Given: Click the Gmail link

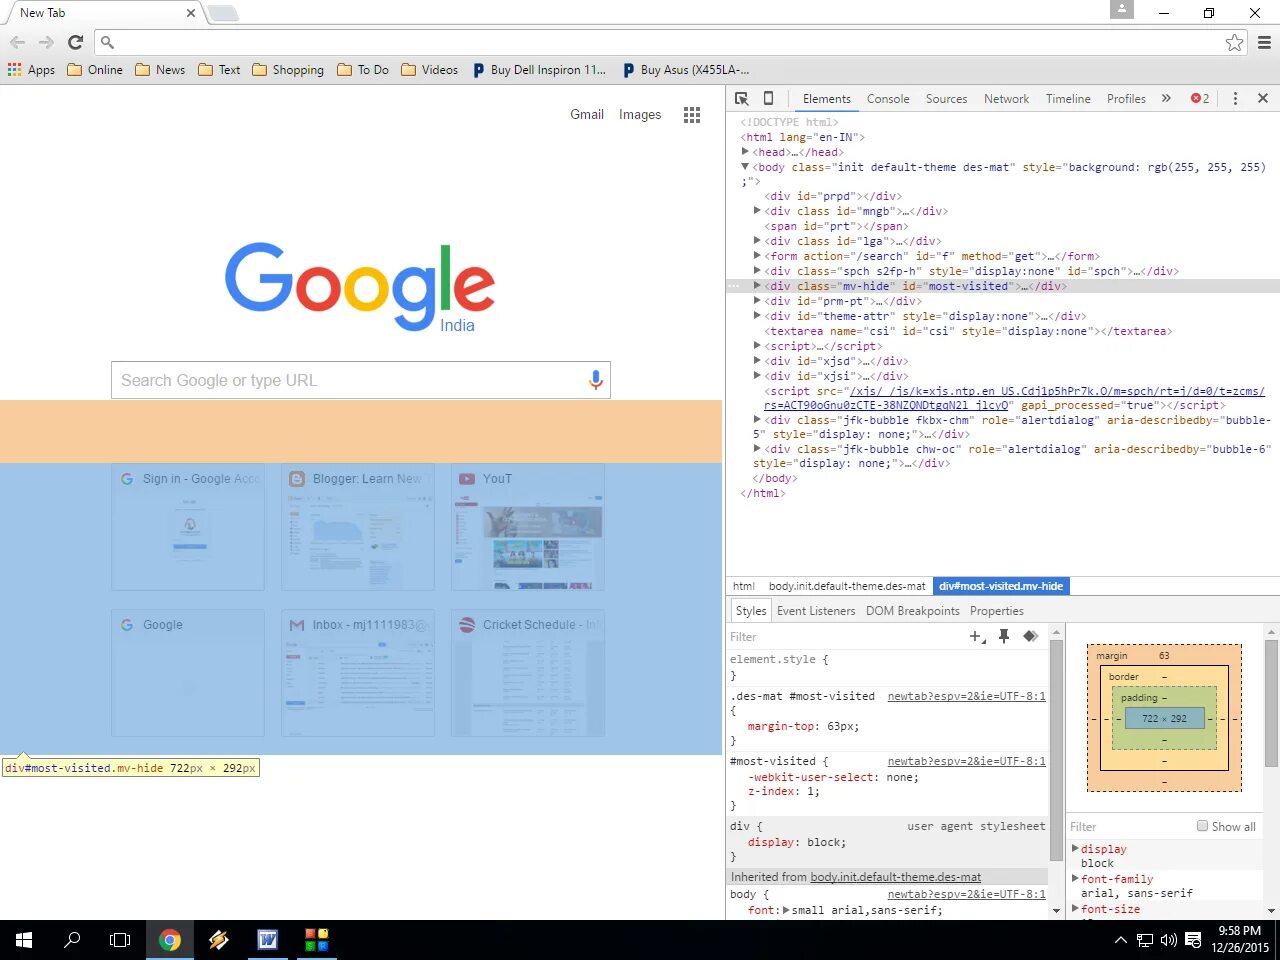Looking at the screenshot, I should tap(587, 114).
